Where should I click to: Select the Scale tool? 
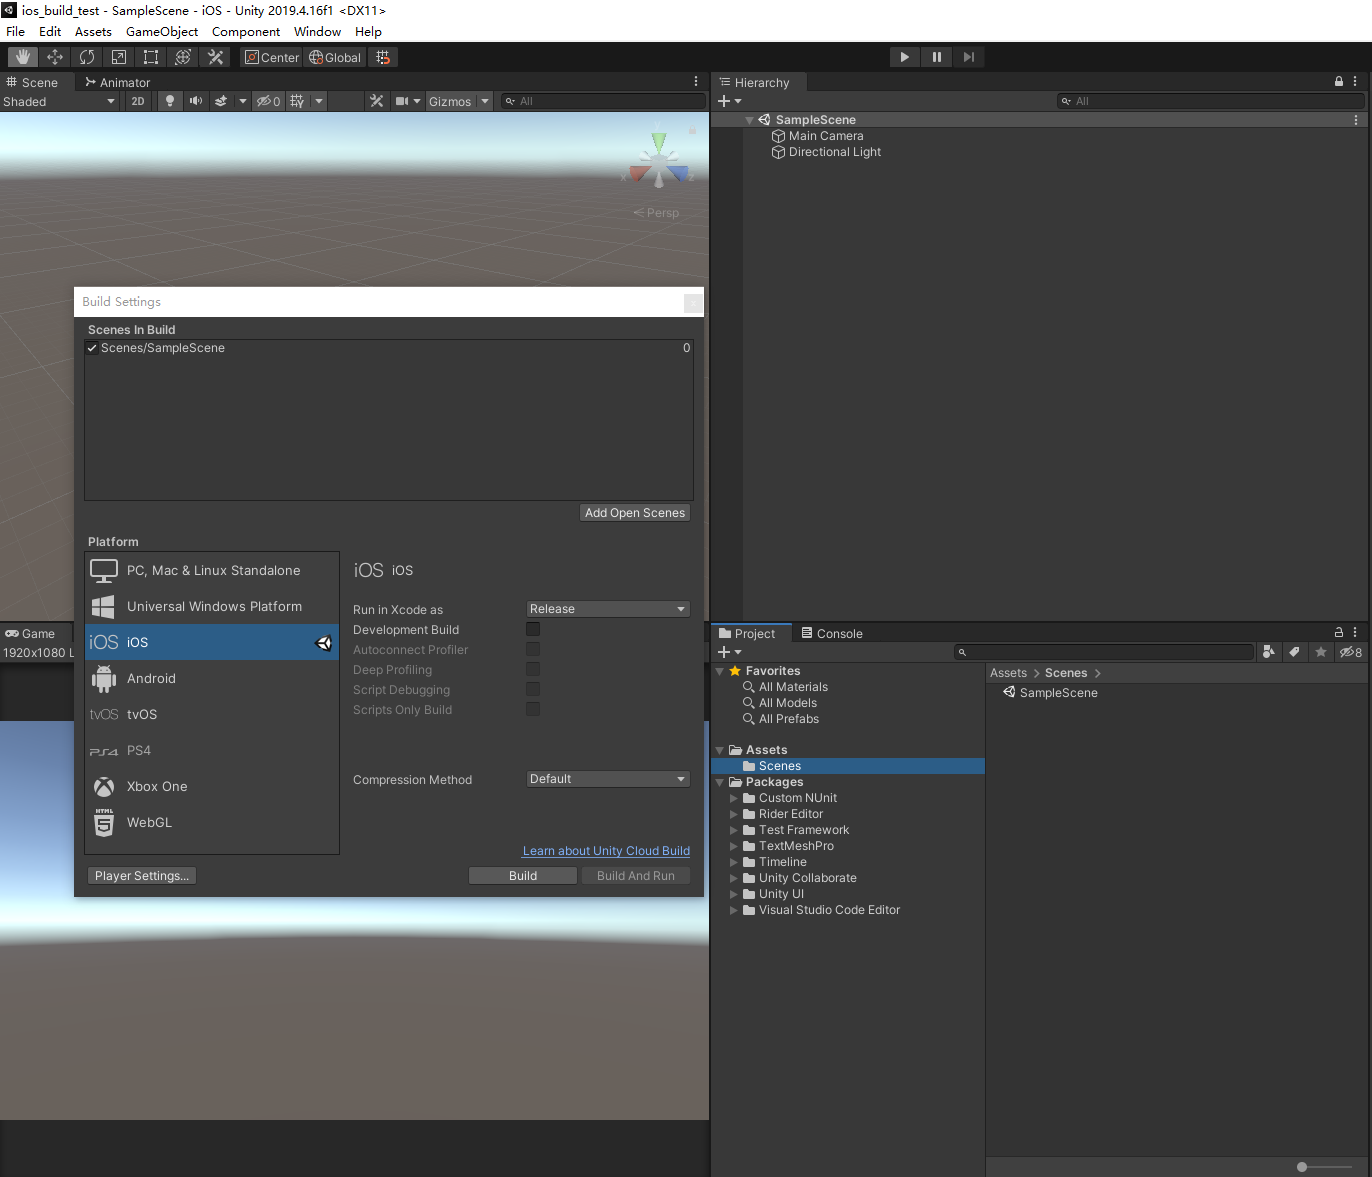(119, 57)
